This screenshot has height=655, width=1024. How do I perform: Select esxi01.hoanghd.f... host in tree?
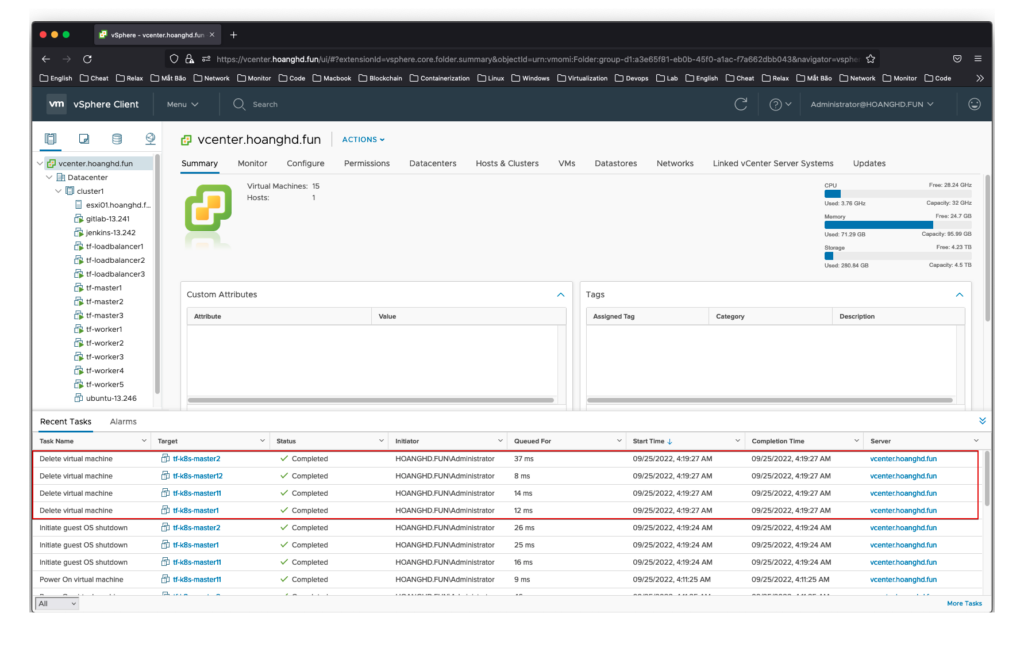[x=118, y=205]
